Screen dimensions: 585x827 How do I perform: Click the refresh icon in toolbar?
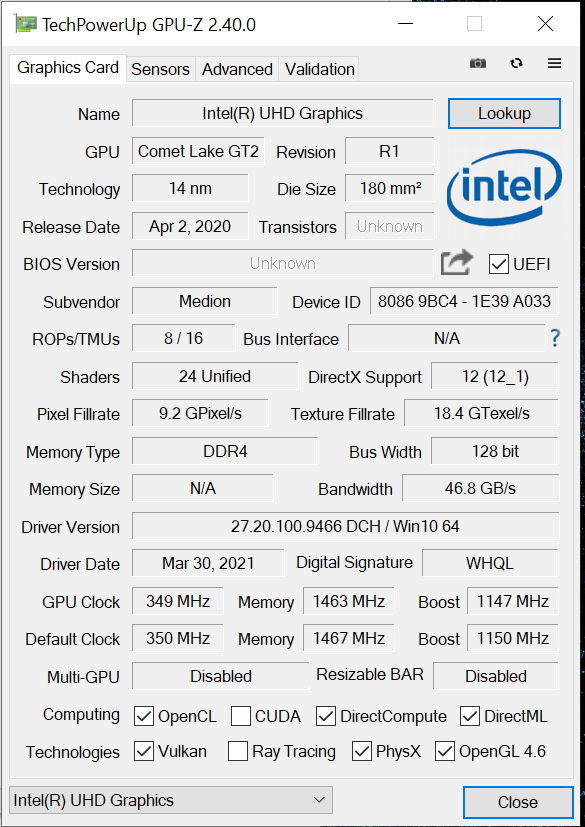(516, 63)
